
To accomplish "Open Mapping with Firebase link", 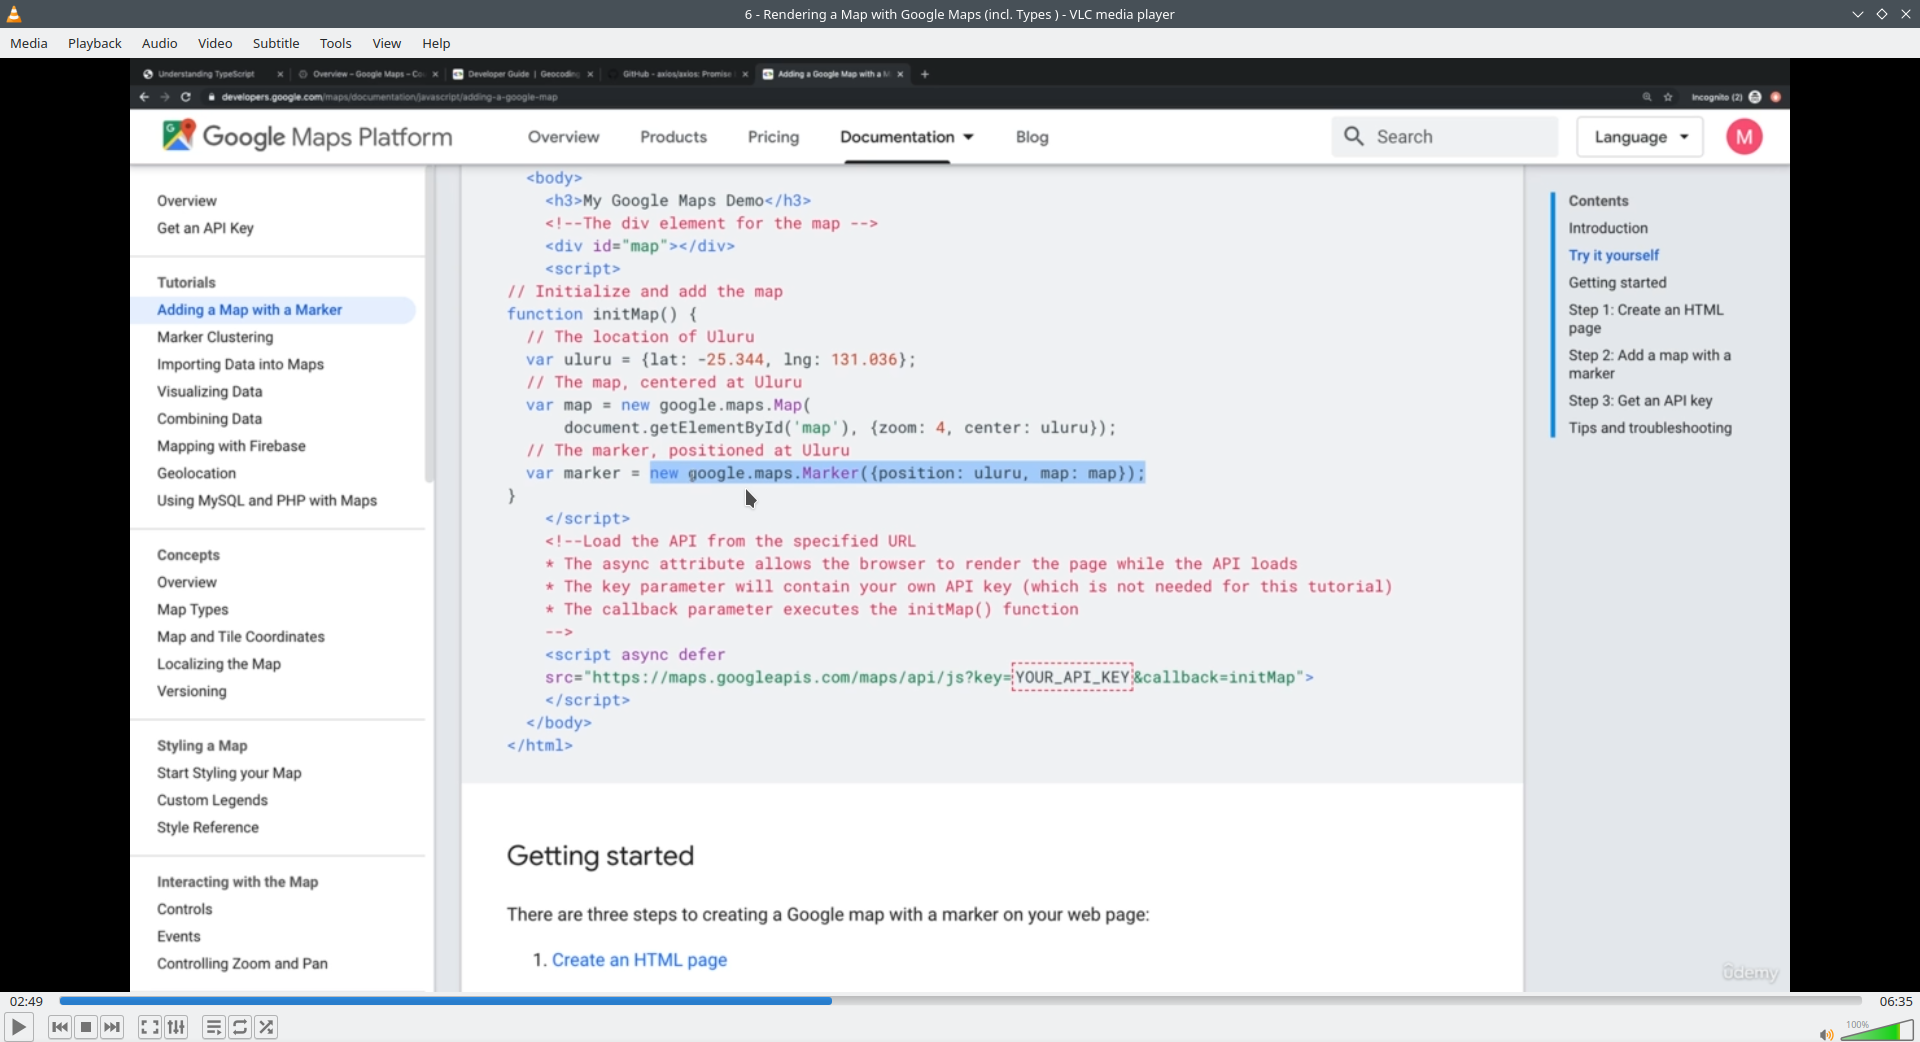I will pos(231,446).
